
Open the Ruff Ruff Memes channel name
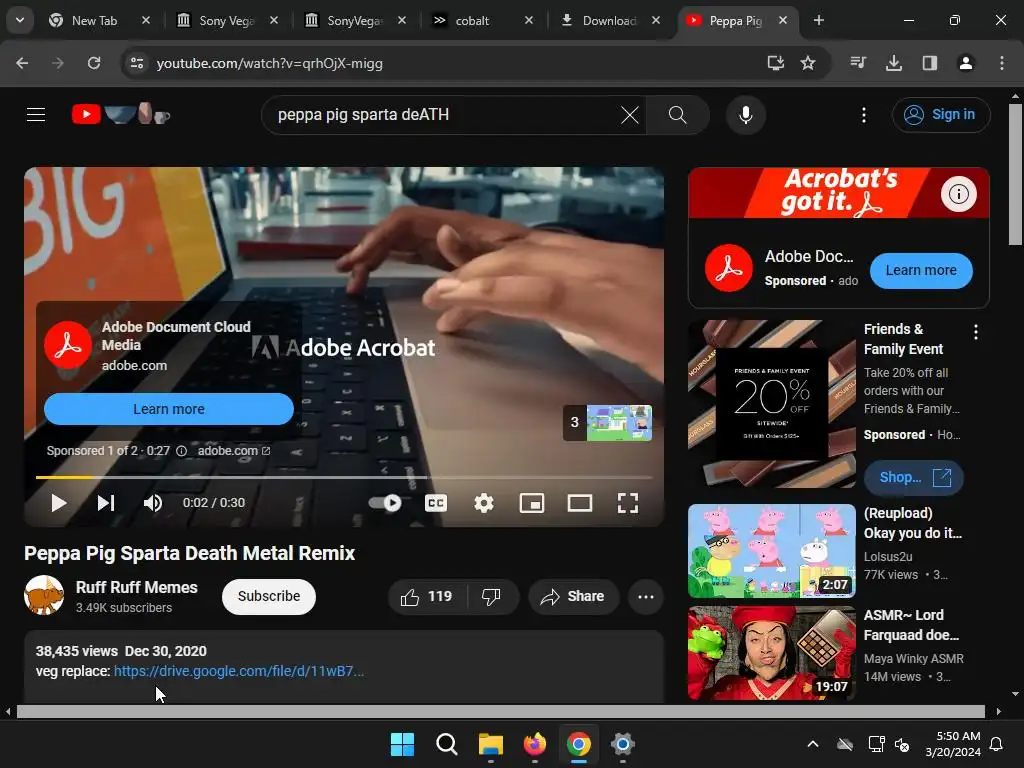[x=136, y=587]
